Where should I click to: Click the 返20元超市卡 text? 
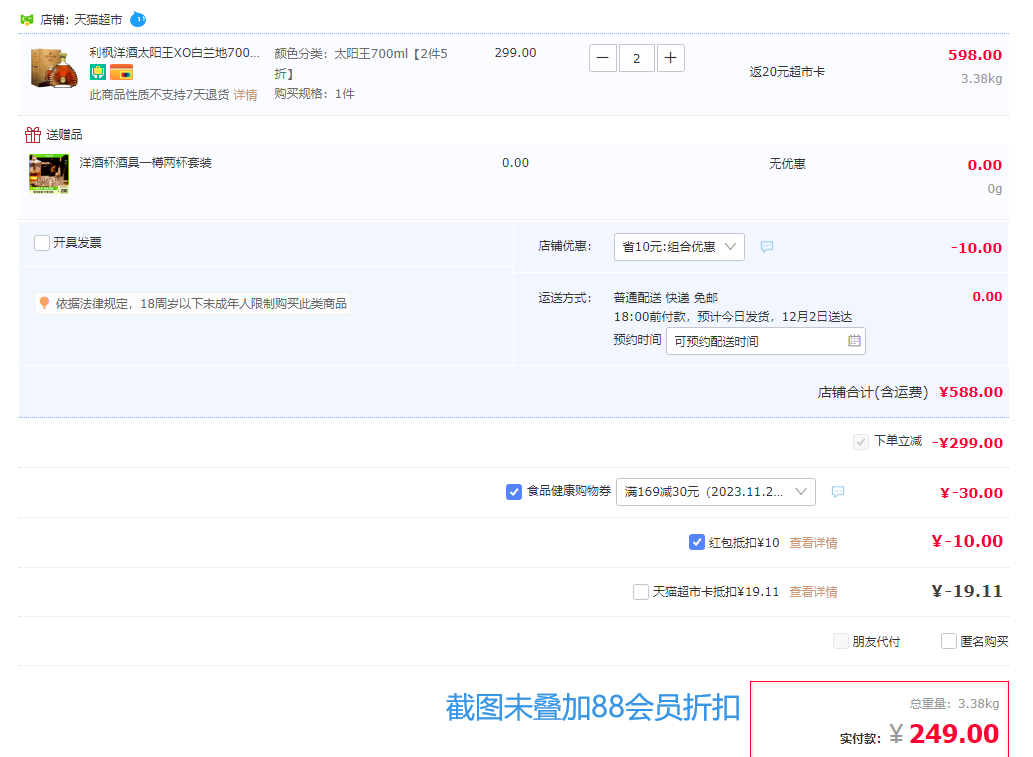coord(787,72)
